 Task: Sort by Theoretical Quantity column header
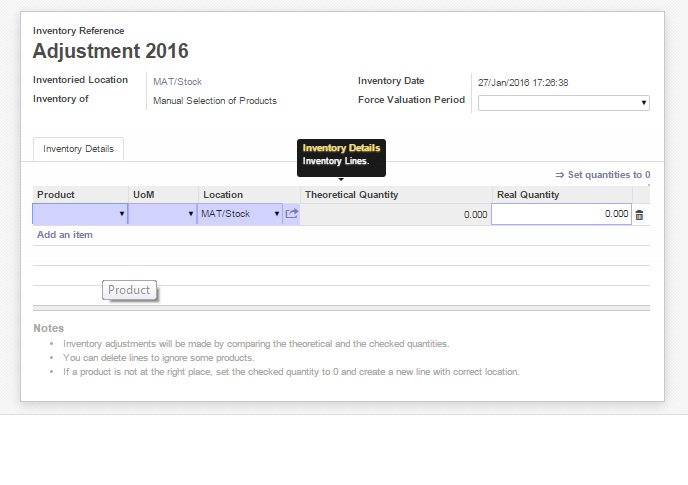(396, 194)
